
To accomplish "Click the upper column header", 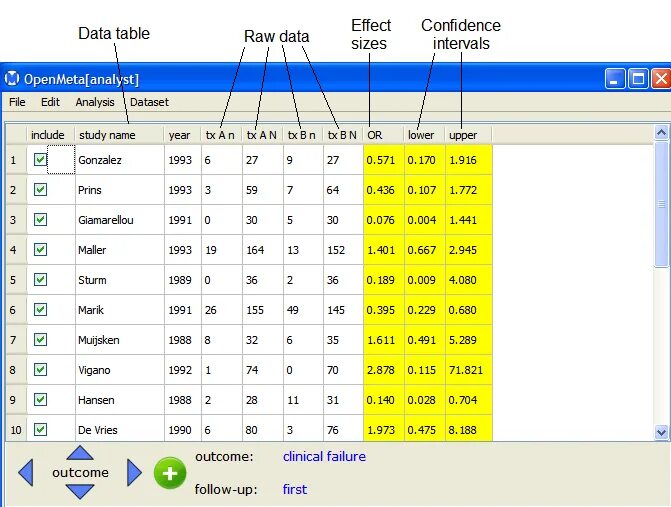I will (469, 135).
